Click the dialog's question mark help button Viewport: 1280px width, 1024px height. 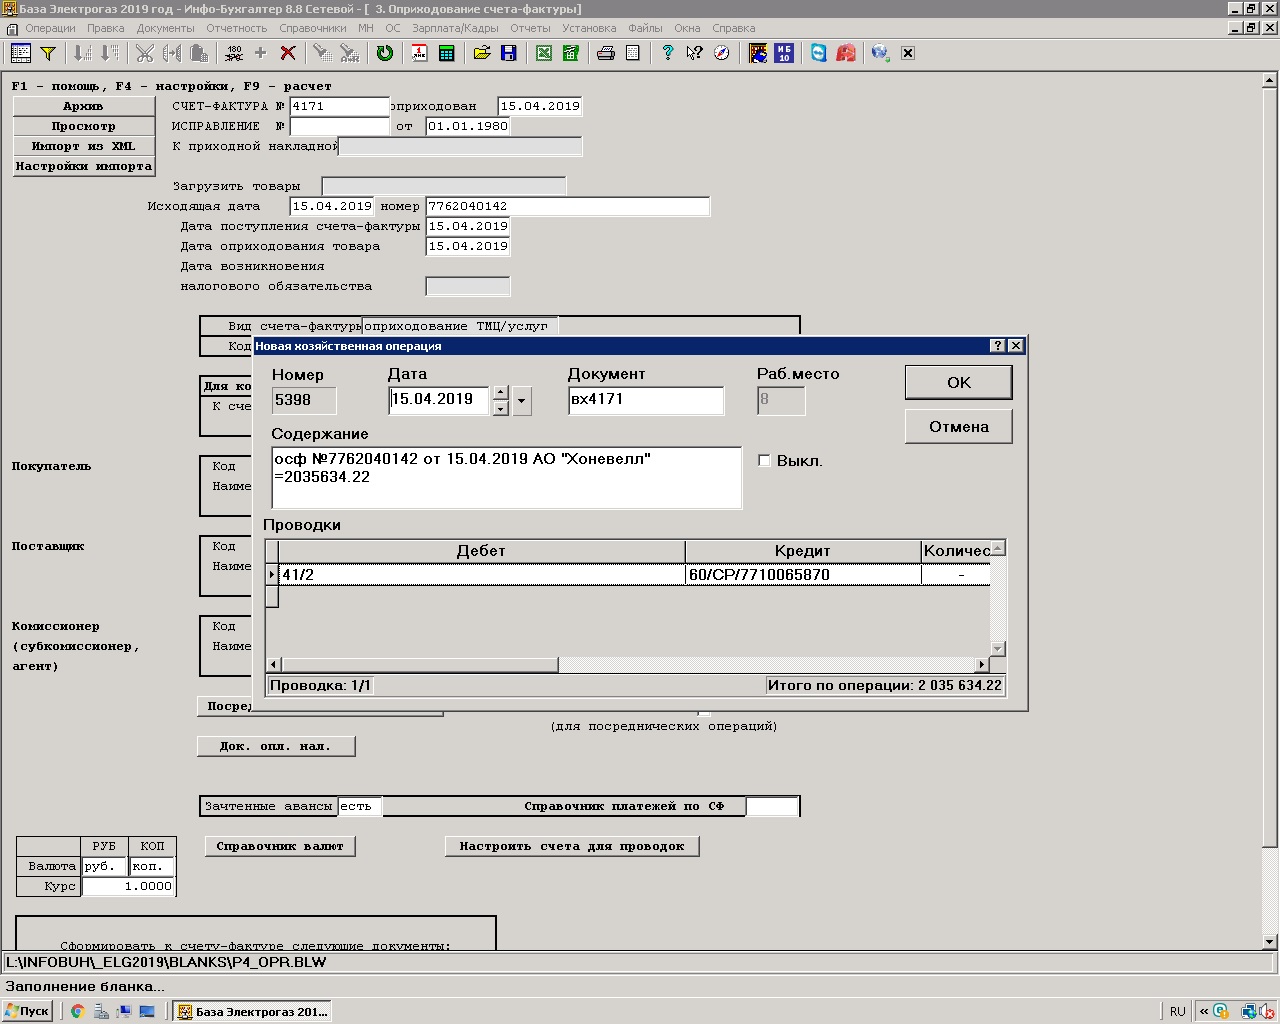coord(997,345)
